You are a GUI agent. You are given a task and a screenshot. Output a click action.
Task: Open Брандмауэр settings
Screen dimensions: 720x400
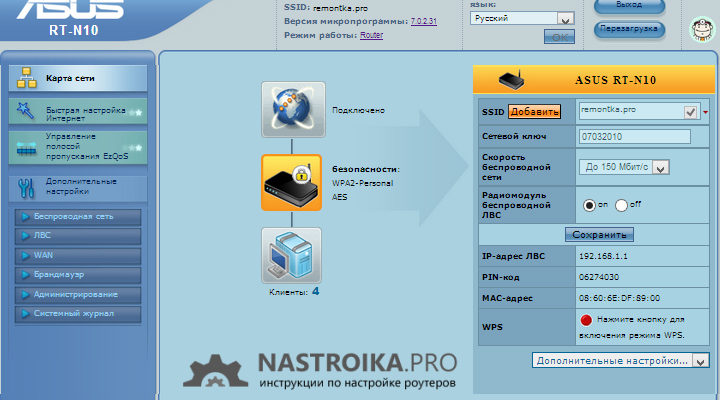coord(78,275)
